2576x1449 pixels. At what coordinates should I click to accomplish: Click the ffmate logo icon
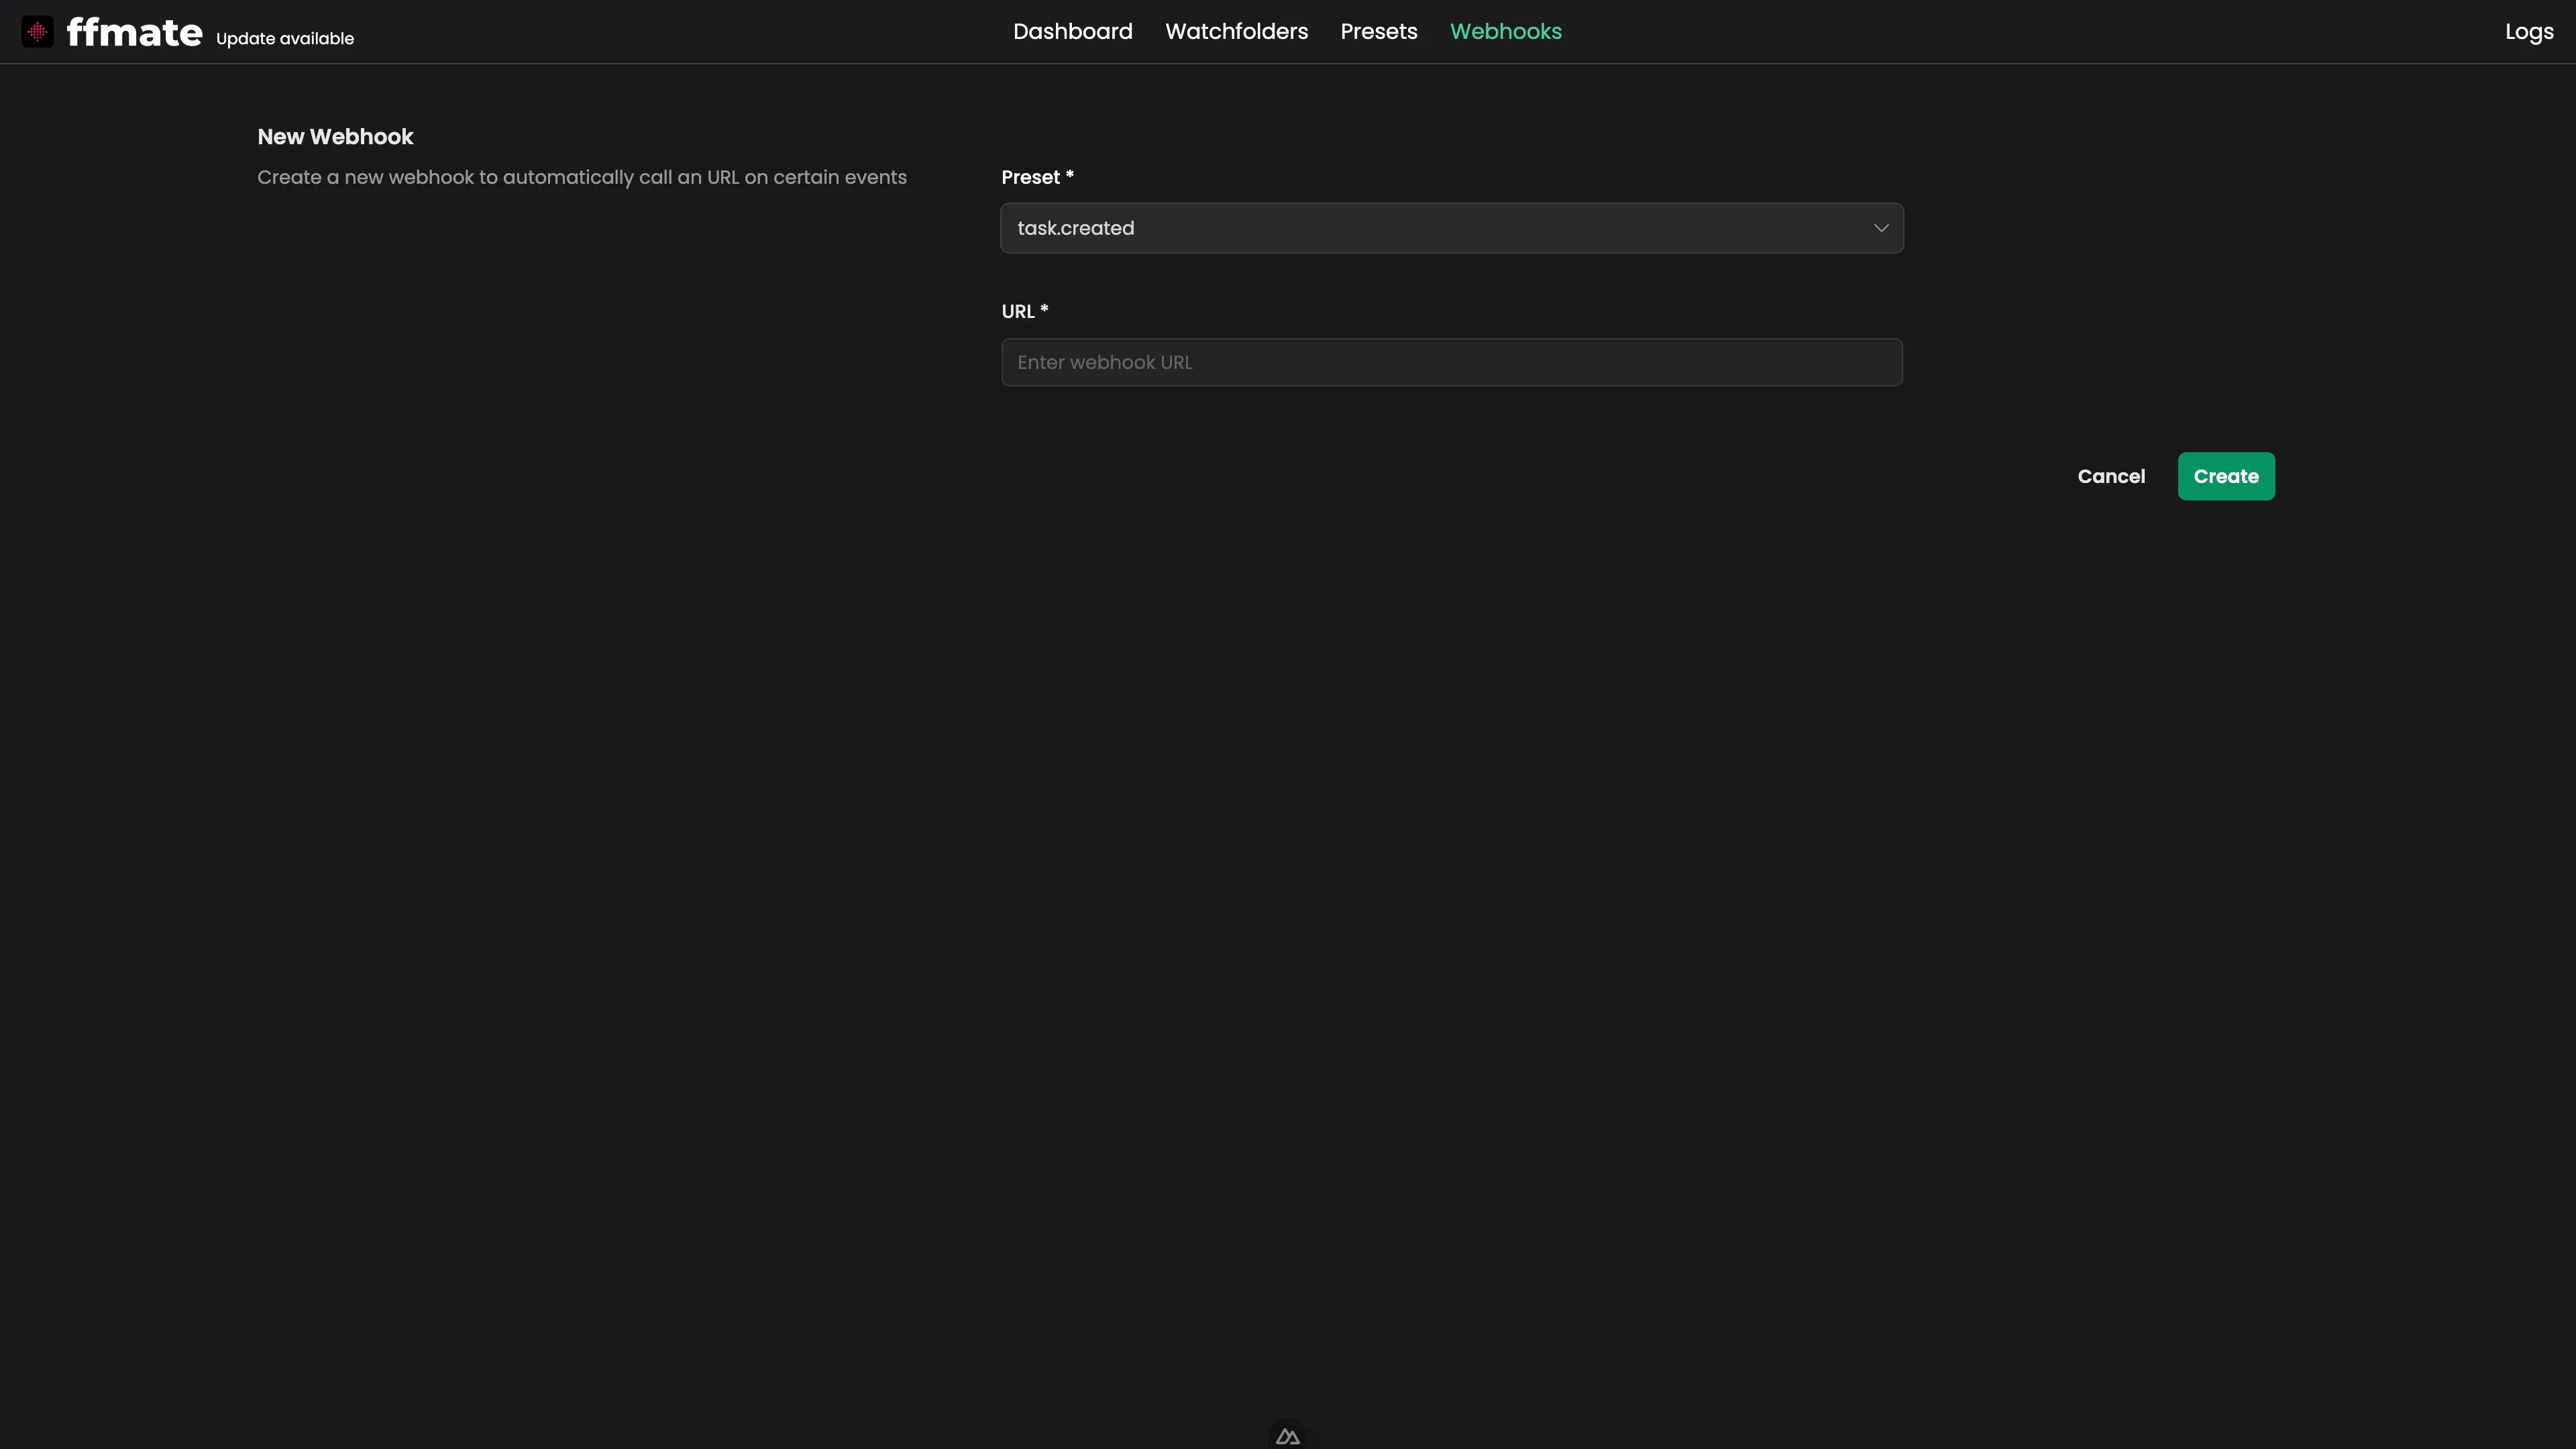point(37,31)
